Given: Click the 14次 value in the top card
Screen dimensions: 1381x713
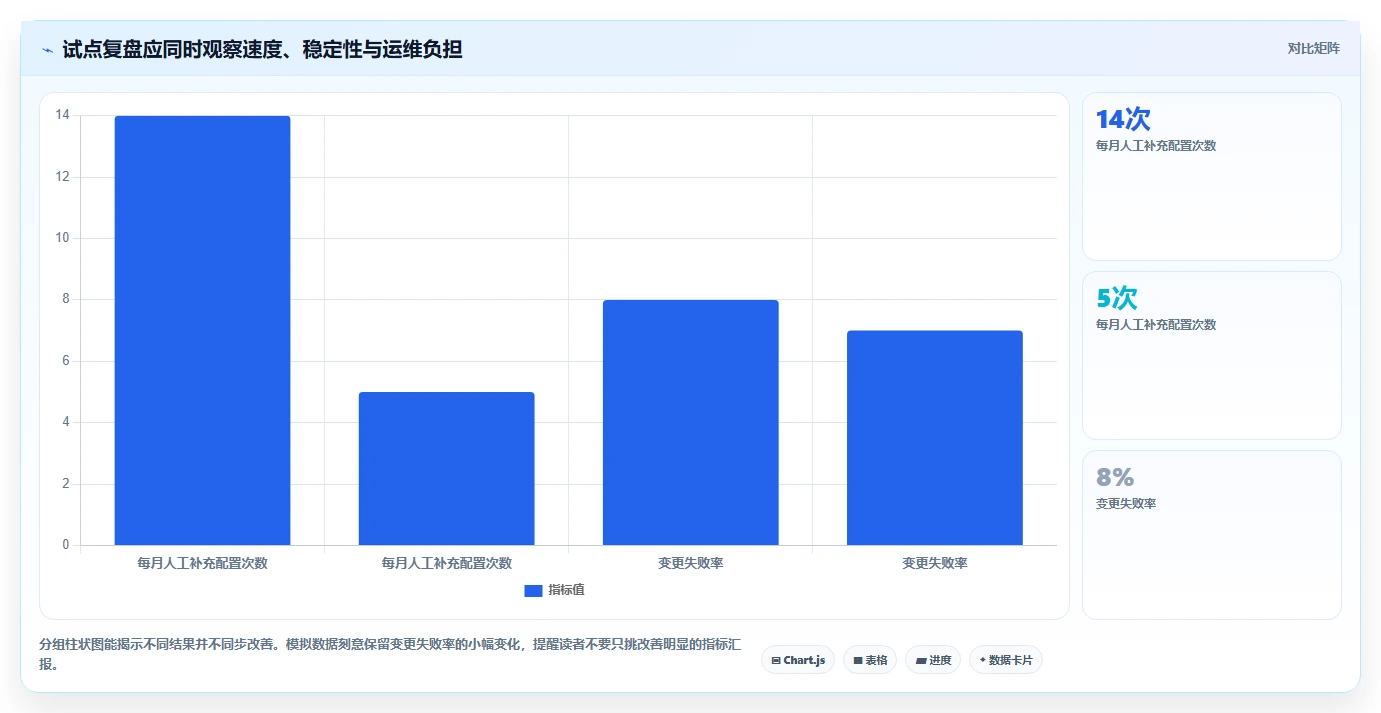Looking at the screenshot, I should pos(1123,119).
